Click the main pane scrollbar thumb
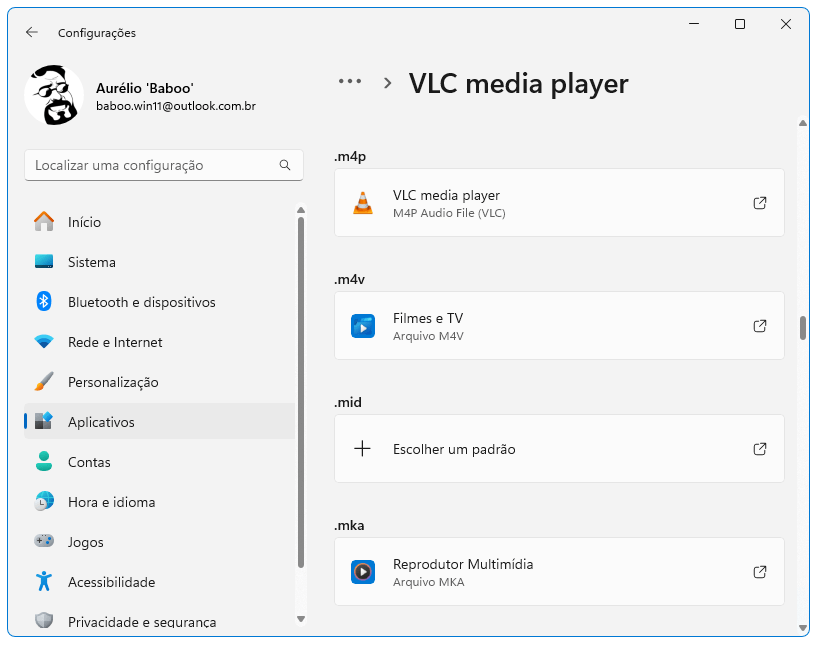The height and width of the screenshot is (647, 821). pyautogui.click(x=803, y=328)
